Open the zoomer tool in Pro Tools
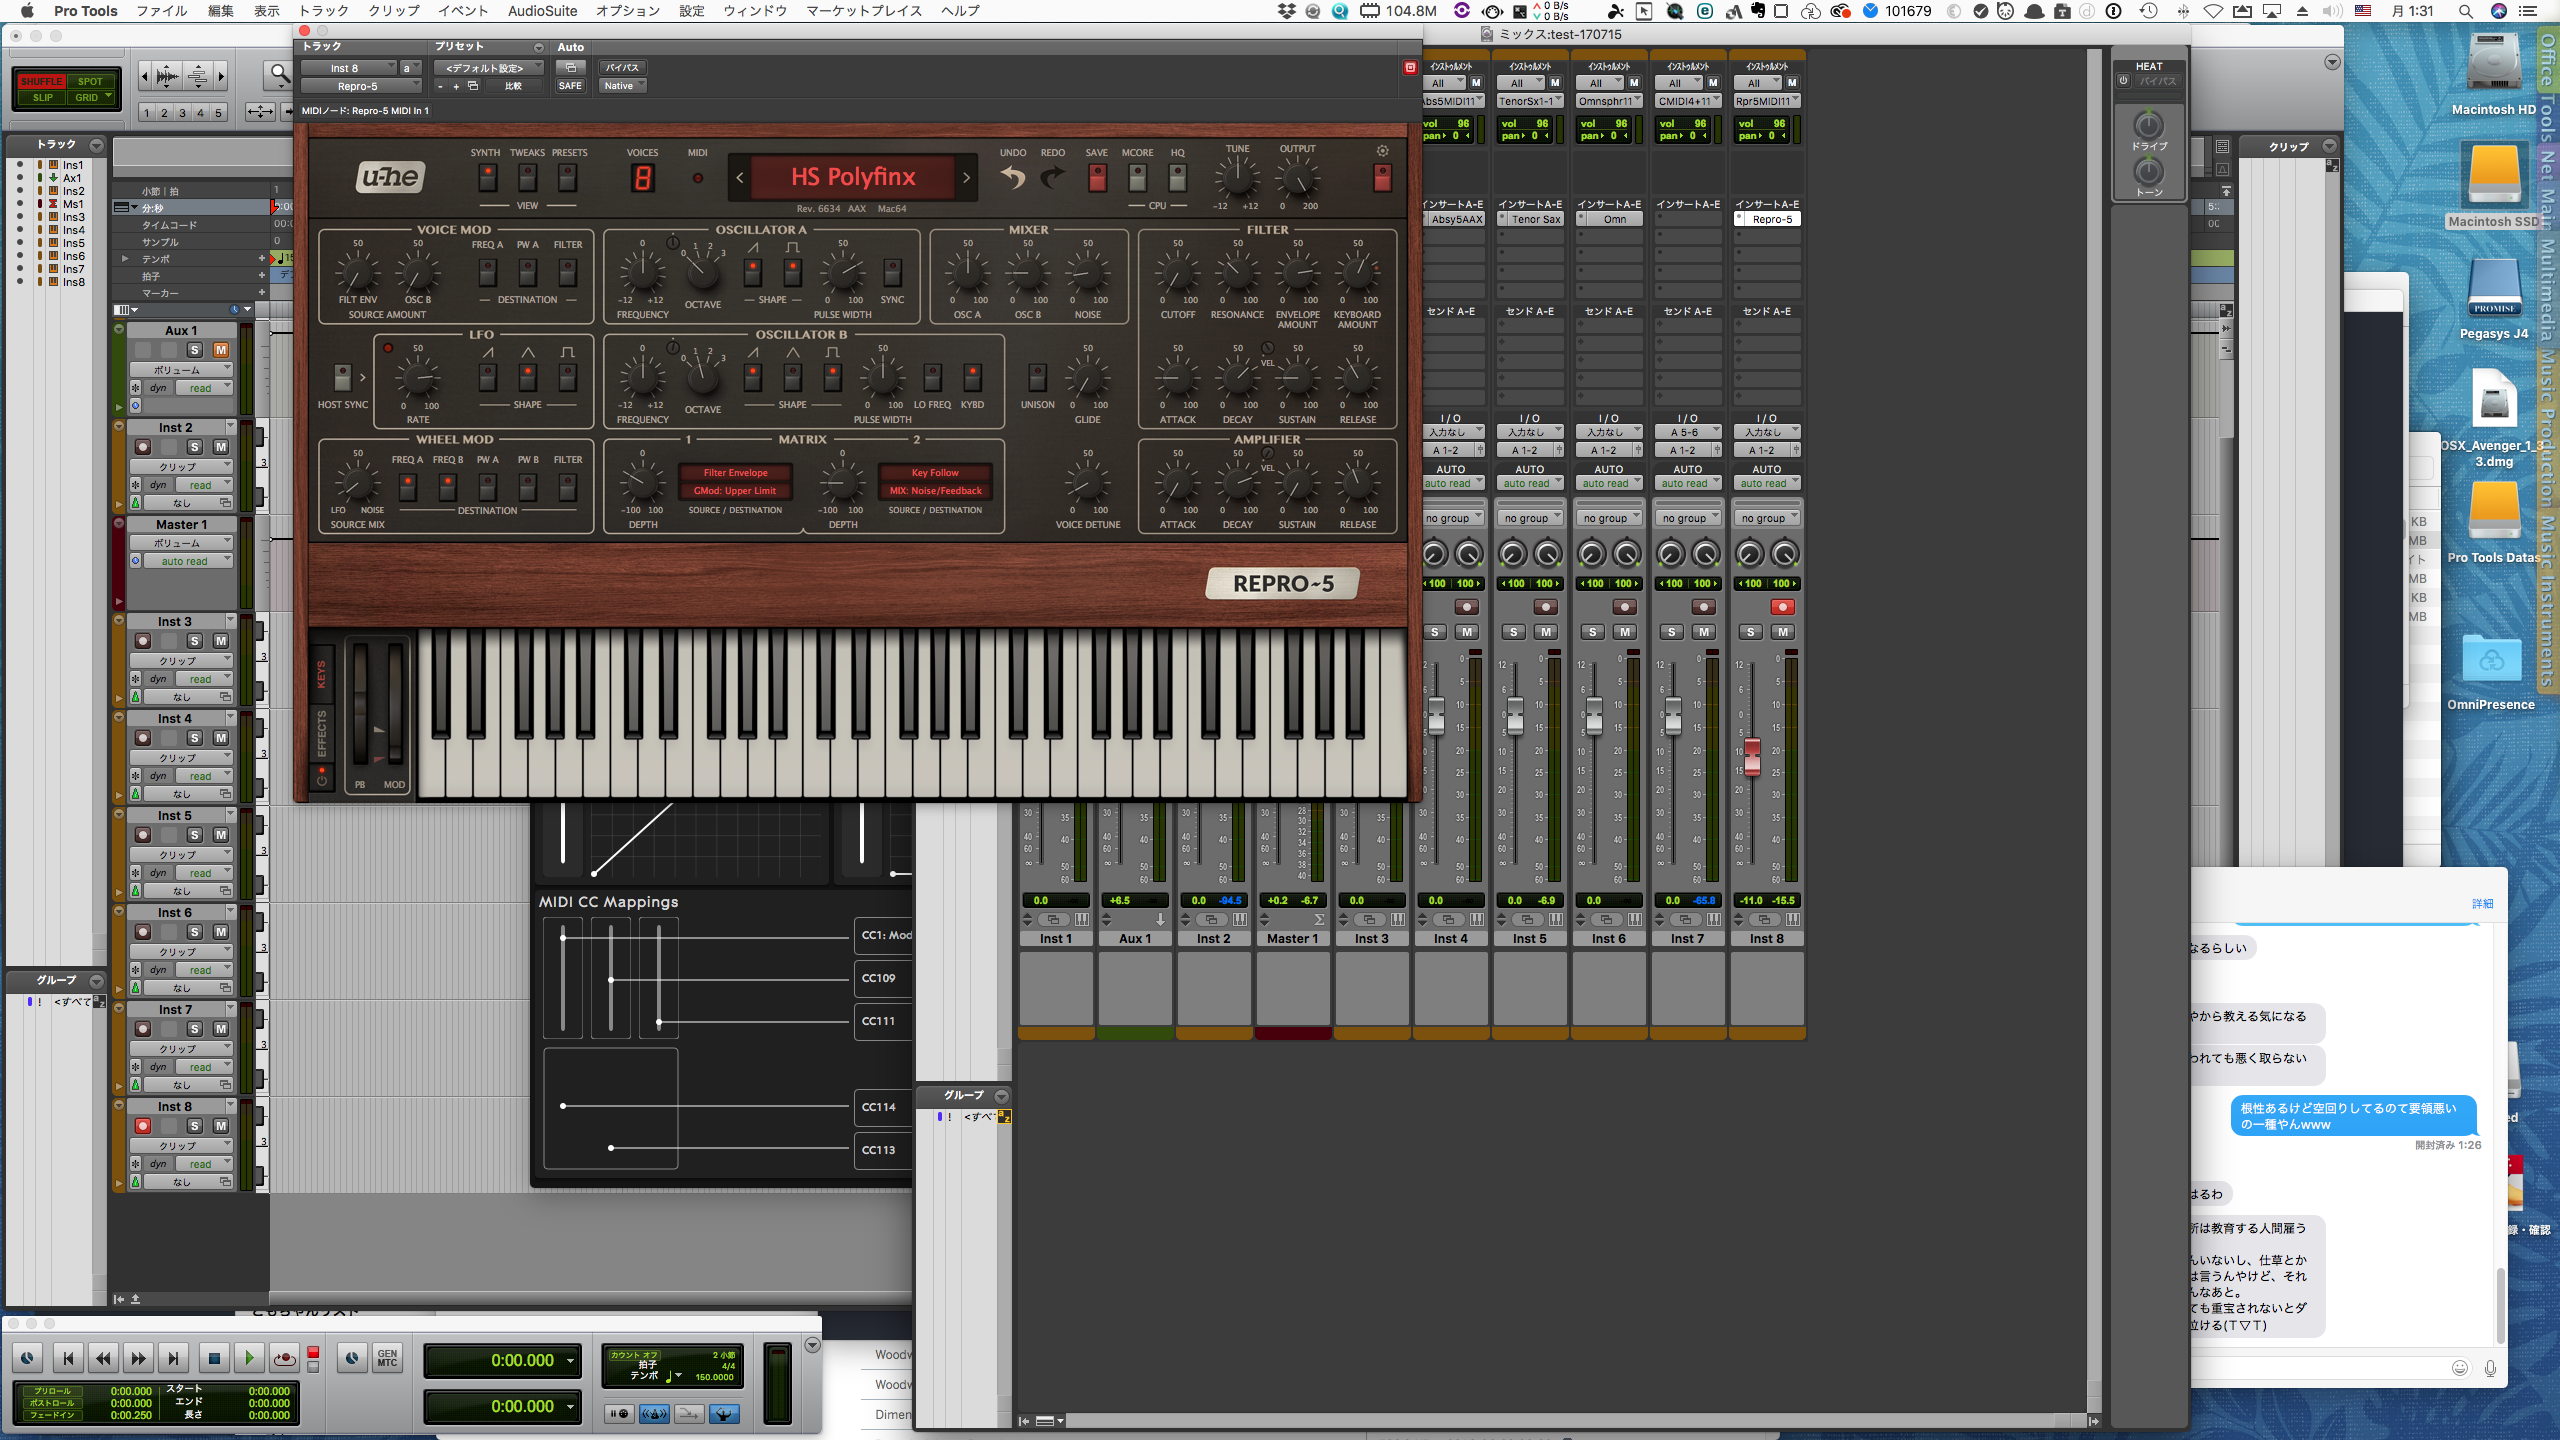This screenshot has width=2560, height=1440. tap(279, 74)
